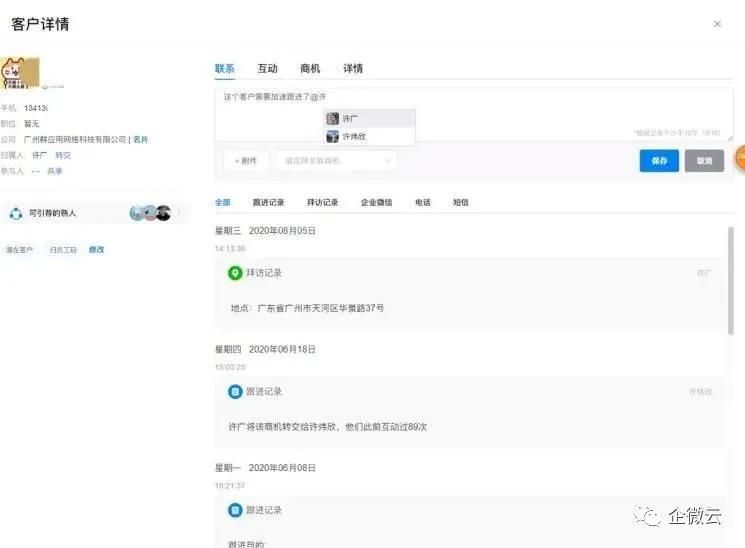Viewport: 745px width, 548px height.
Task: Filter records by 企业微信
Action: [x=377, y=202]
